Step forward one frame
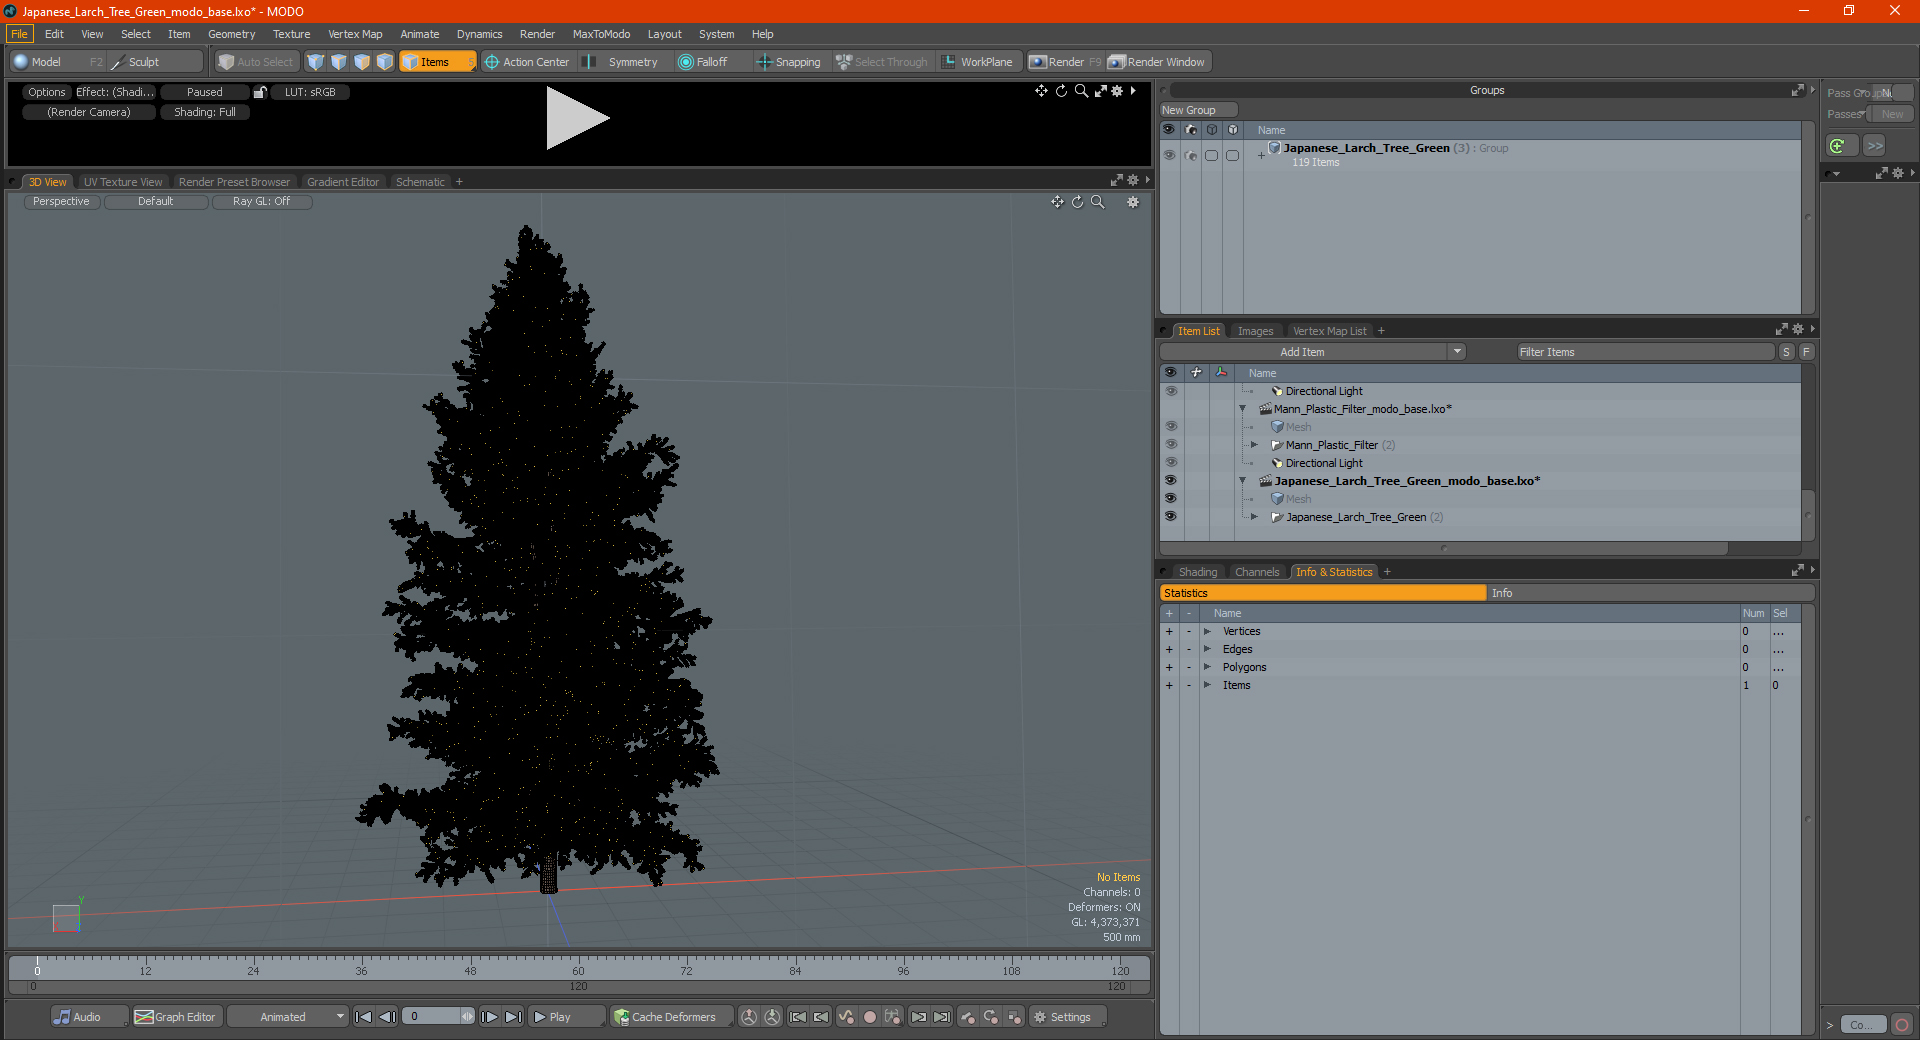 click(490, 1017)
